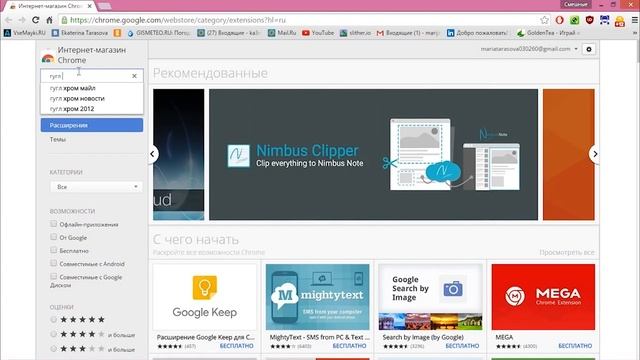Viewport: 640px width, 360px height.
Task: Expand the account email dropdown
Action: click(576, 49)
